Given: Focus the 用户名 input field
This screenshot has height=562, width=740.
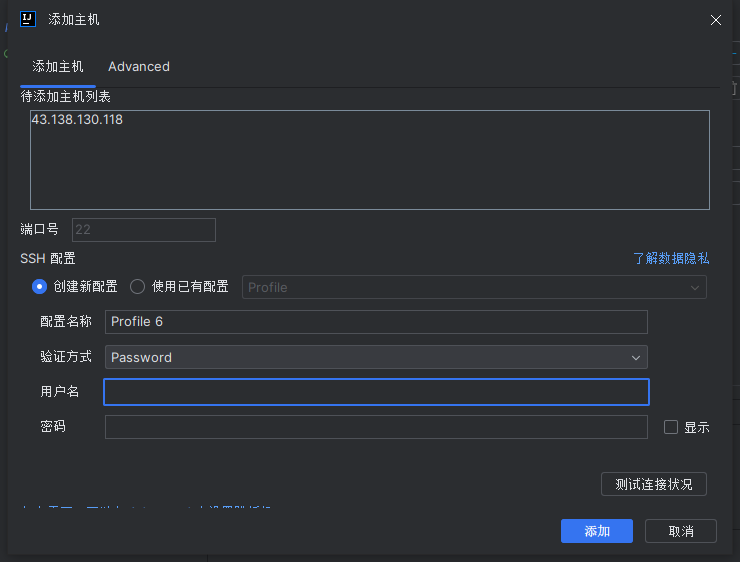Looking at the screenshot, I should click(376, 392).
